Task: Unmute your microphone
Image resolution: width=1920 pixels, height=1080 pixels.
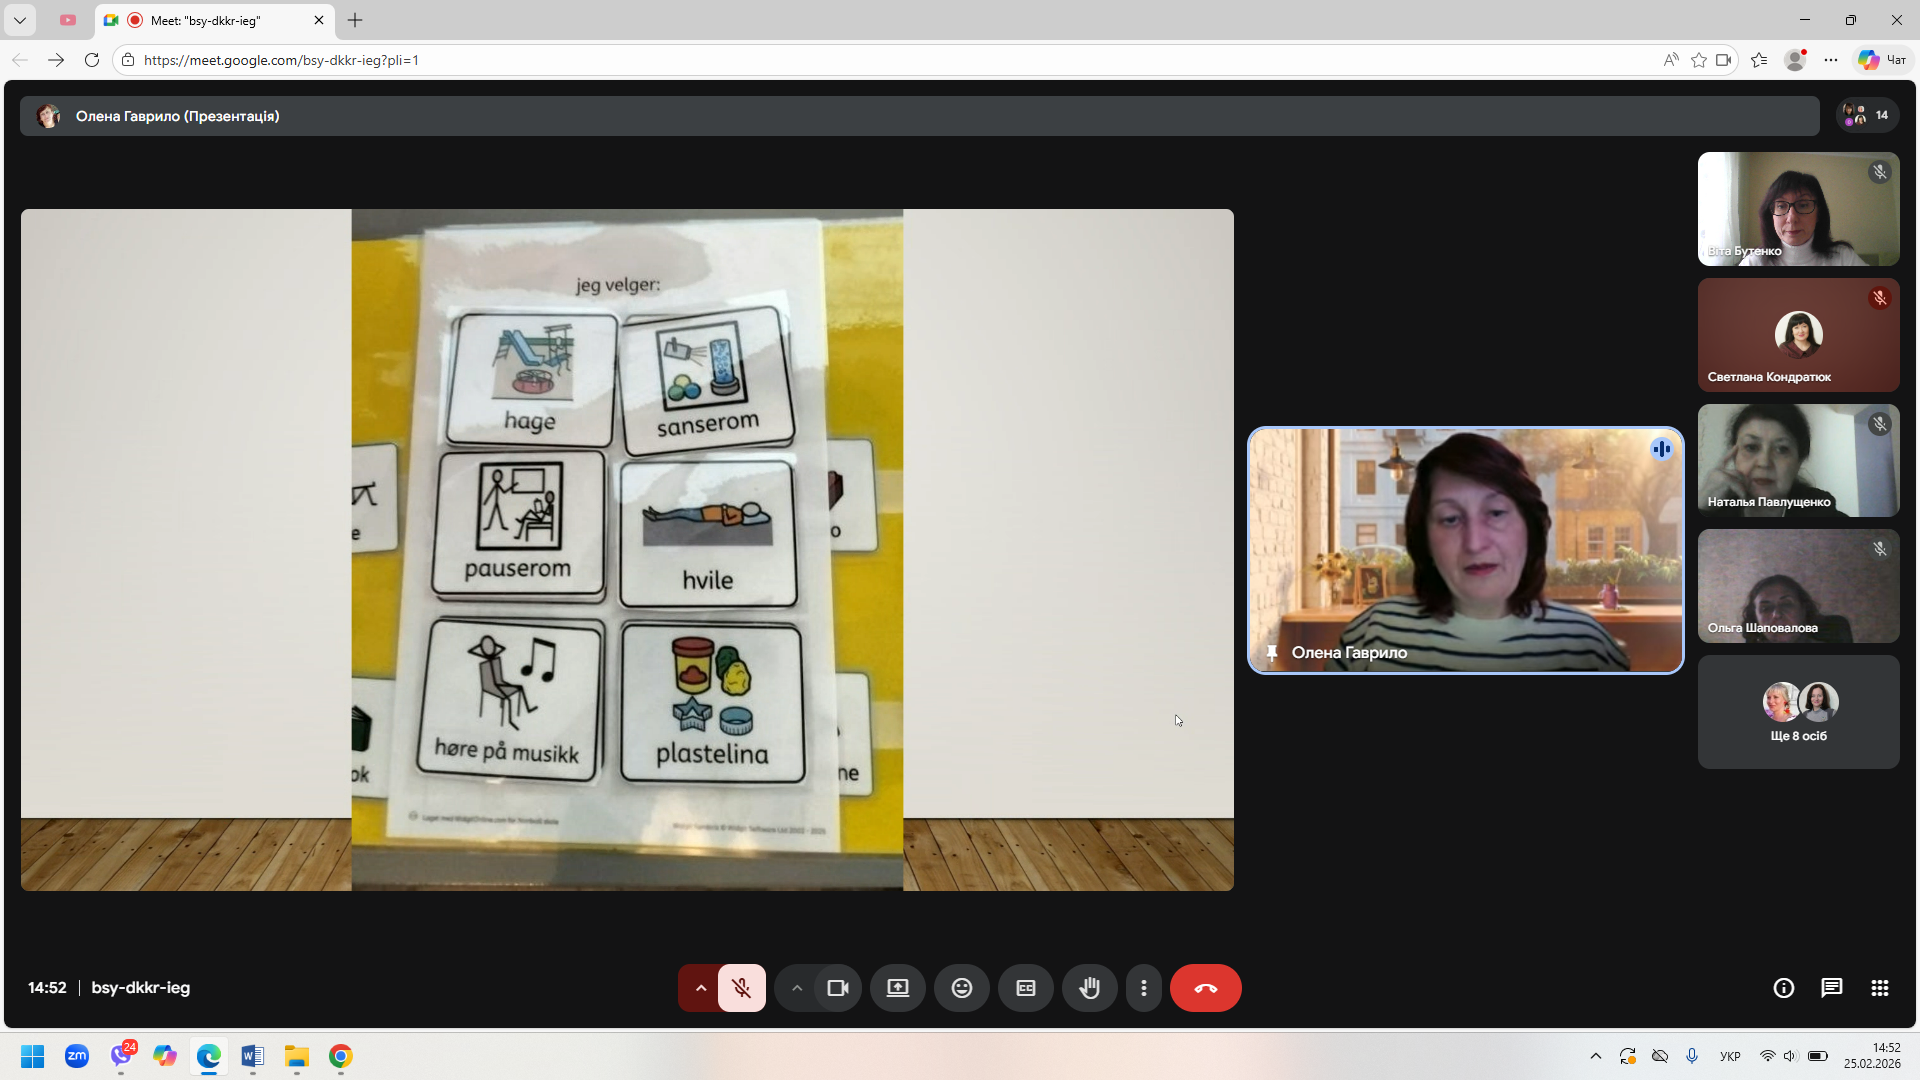Action: 741,988
